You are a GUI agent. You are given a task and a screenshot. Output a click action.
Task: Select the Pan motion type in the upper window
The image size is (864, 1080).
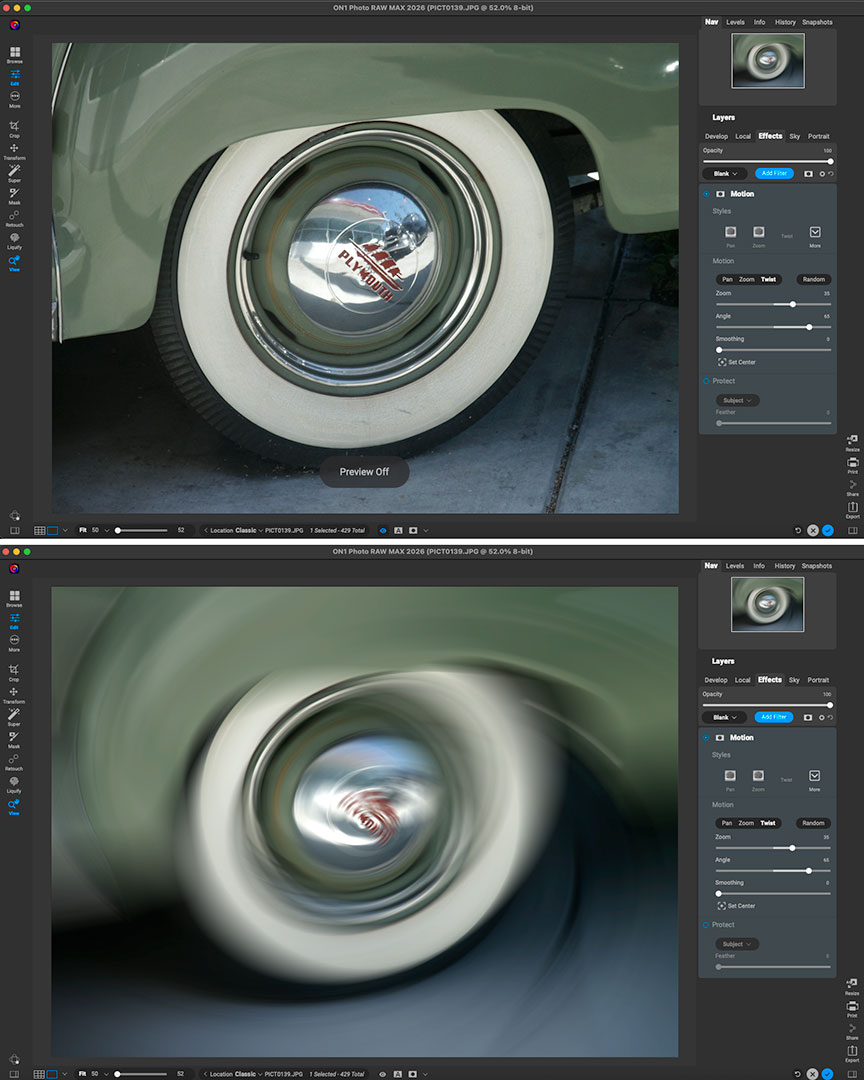click(727, 279)
